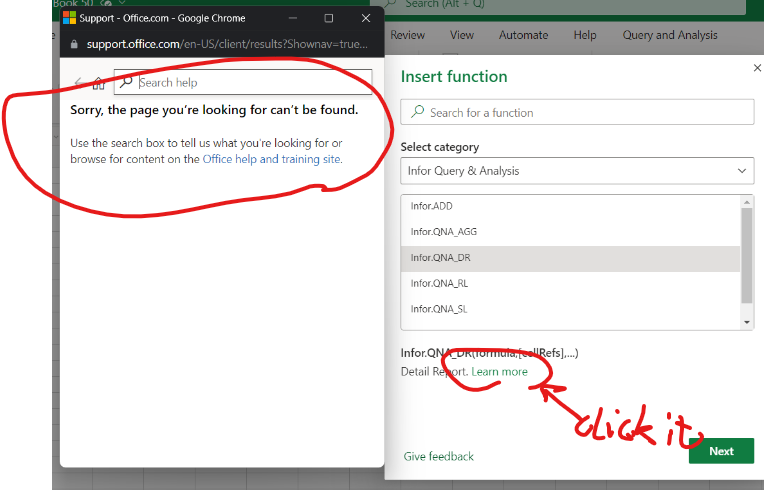Click the Give feedback link
This screenshot has width=773, height=495.
(438, 457)
